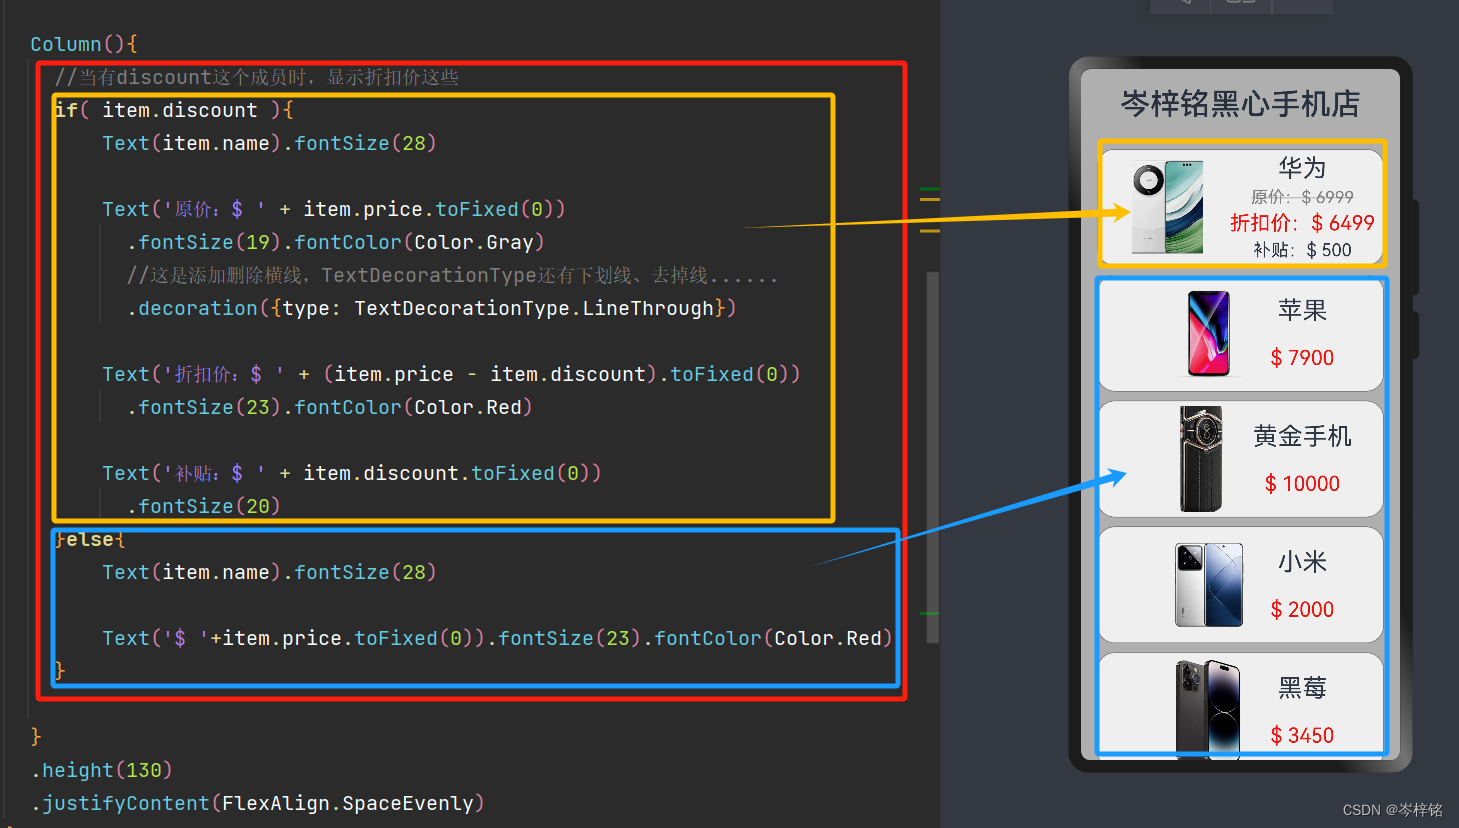The height and width of the screenshot is (828, 1459).
Task: Select the 黑莓 product name
Action: [x=1302, y=688]
